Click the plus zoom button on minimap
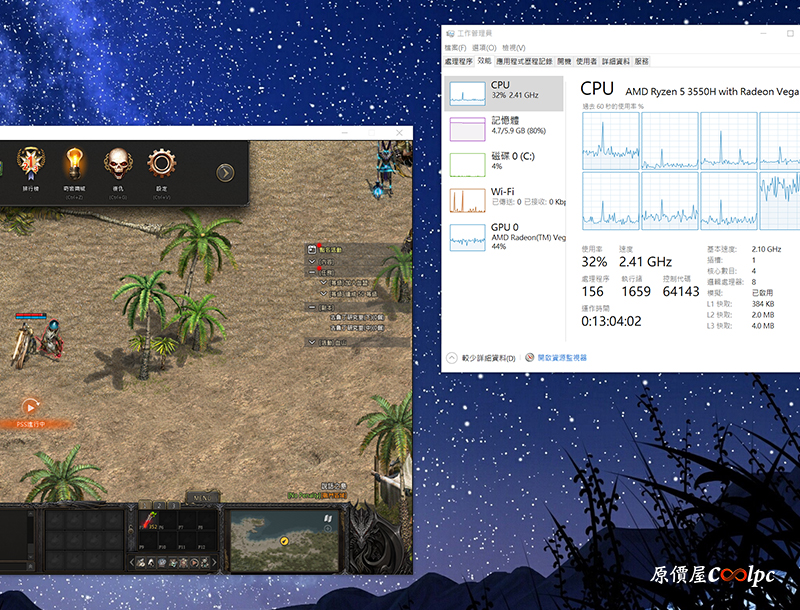Viewport: 800px width, 610px height. click(x=328, y=529)
